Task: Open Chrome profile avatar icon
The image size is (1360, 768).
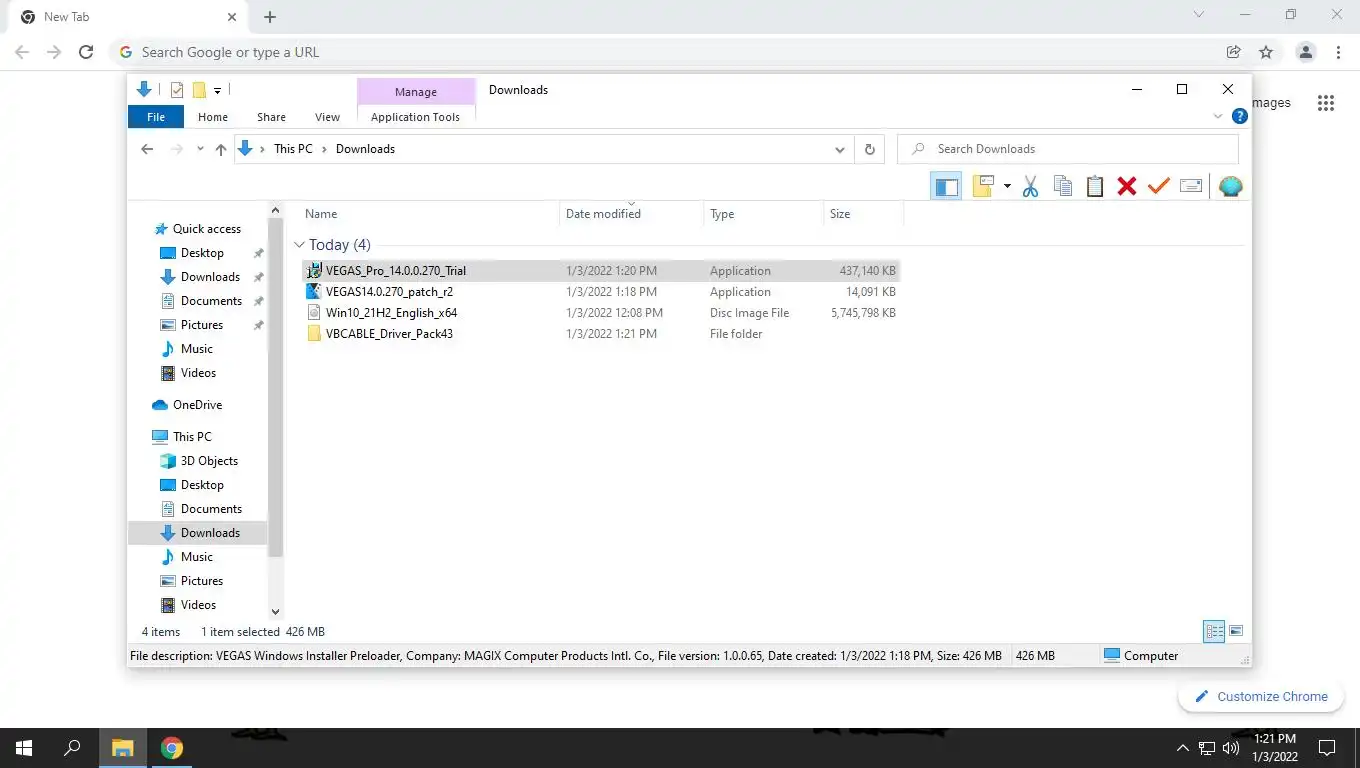Action: pos(1305,52)
